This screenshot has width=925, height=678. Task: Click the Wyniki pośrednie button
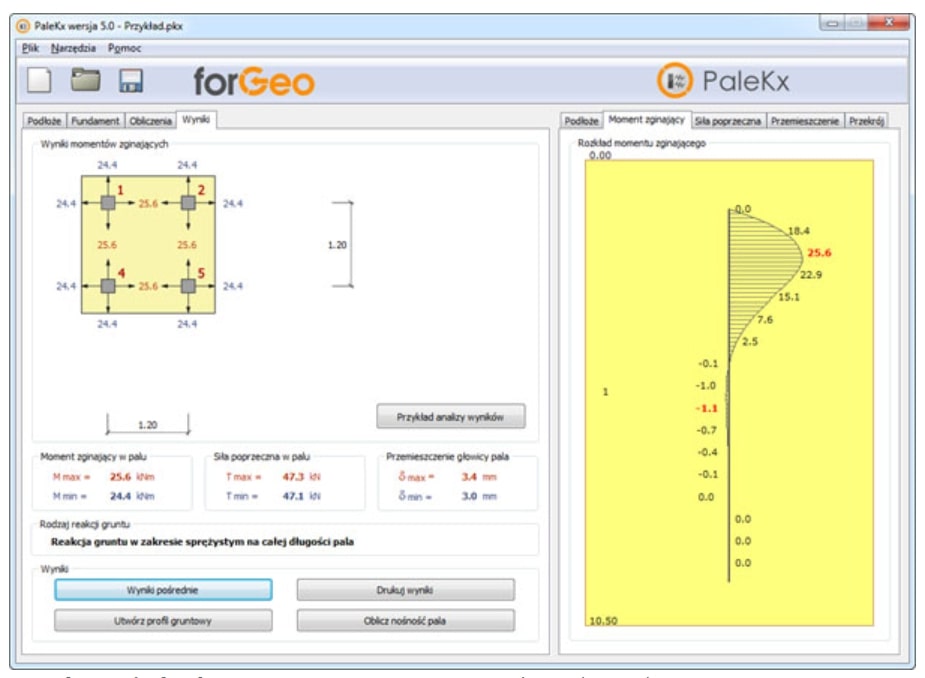163,590
